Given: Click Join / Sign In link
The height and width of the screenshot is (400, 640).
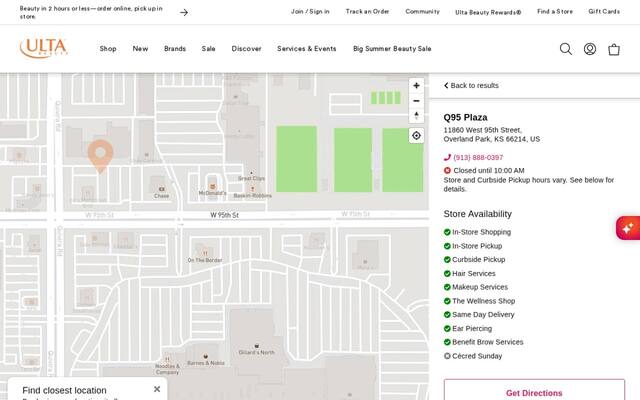Looking at the screenshot, I should (310, 11).
